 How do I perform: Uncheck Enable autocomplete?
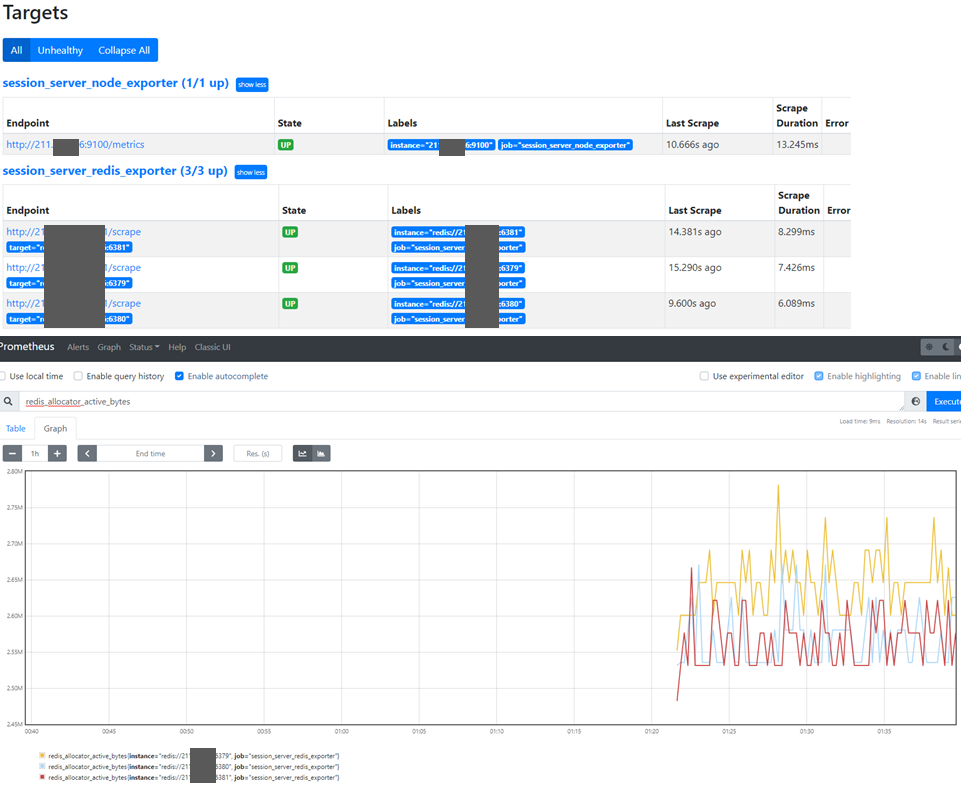point(179,376)
